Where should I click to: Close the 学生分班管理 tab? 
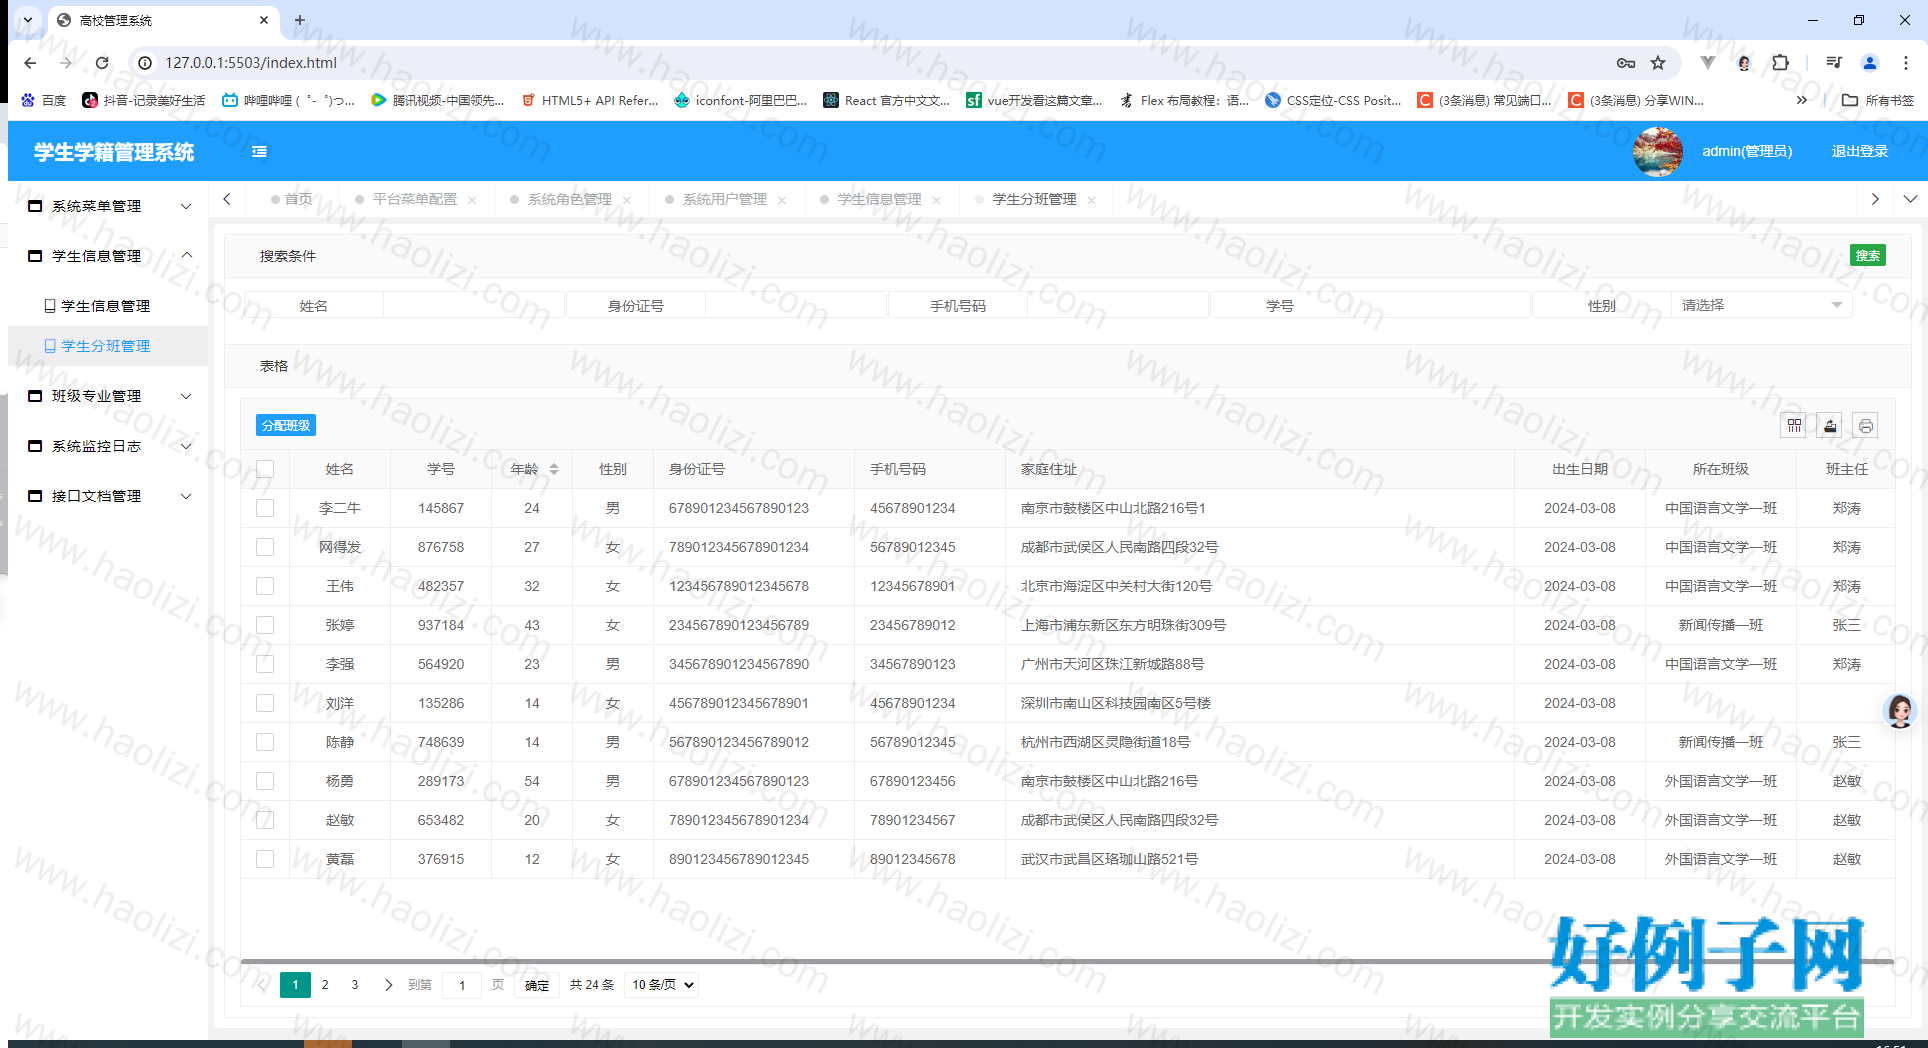click(1092, 200)
